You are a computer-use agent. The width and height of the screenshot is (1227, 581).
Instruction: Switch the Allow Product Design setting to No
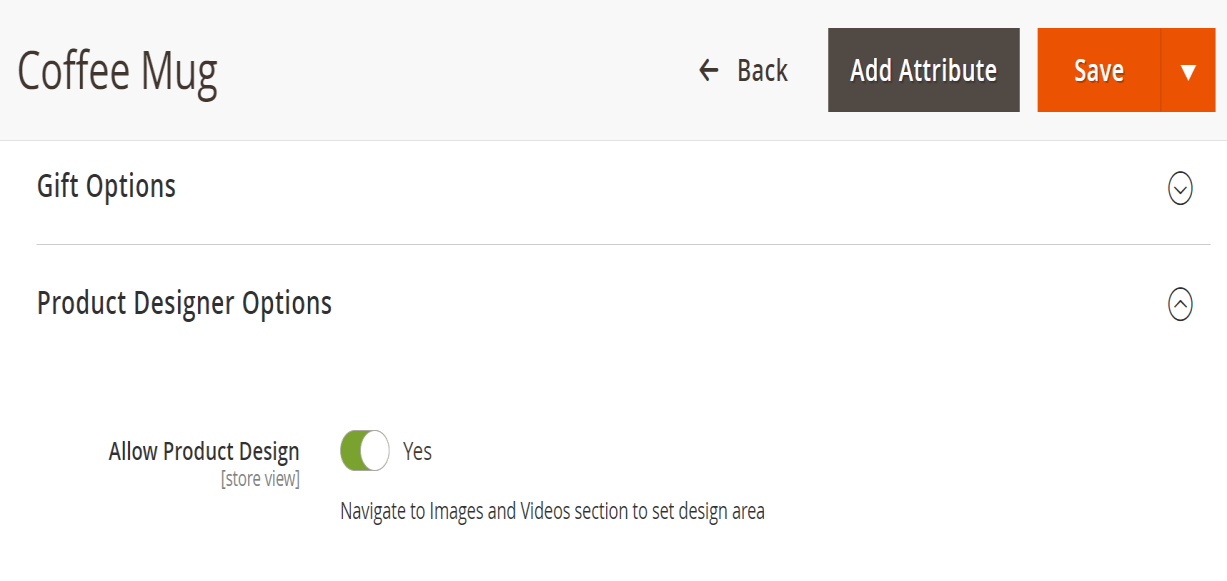click(x=365, y=451)
